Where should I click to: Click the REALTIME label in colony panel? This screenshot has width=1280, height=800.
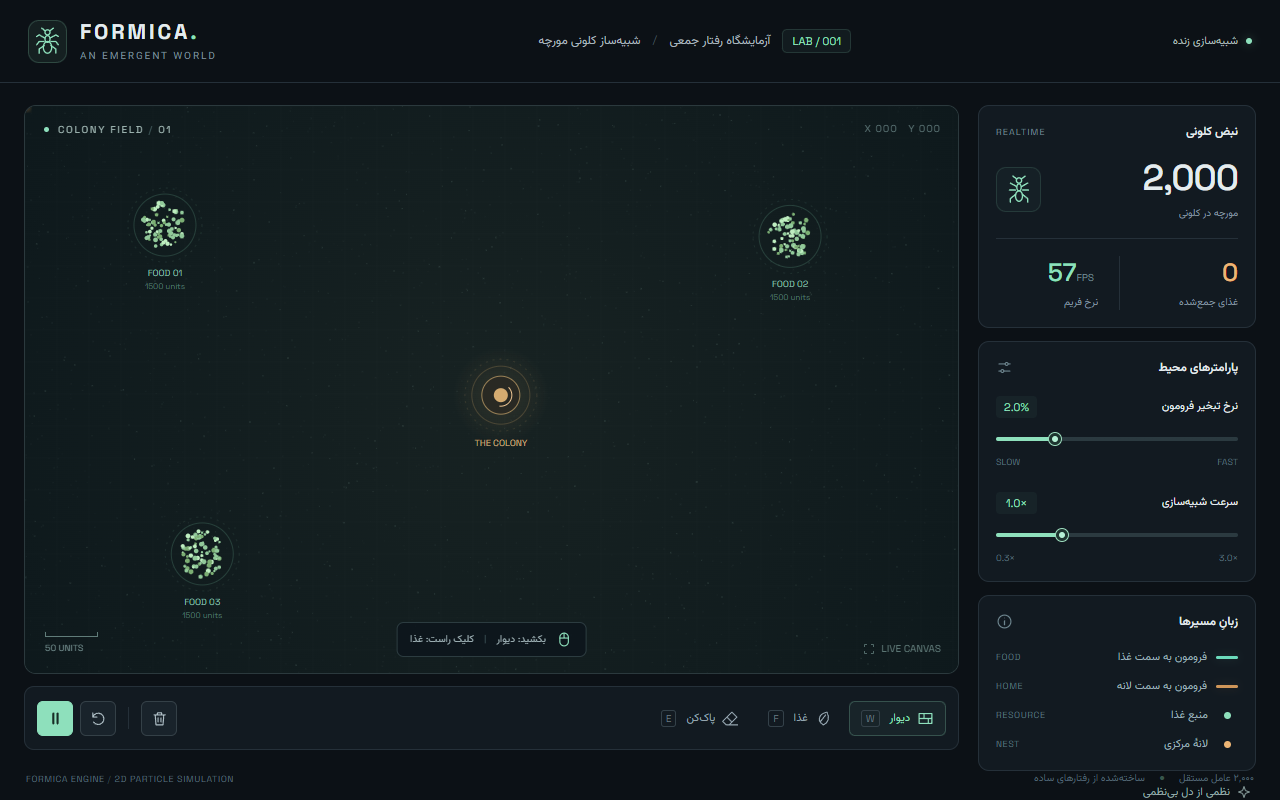click(x=1020, y=132)
